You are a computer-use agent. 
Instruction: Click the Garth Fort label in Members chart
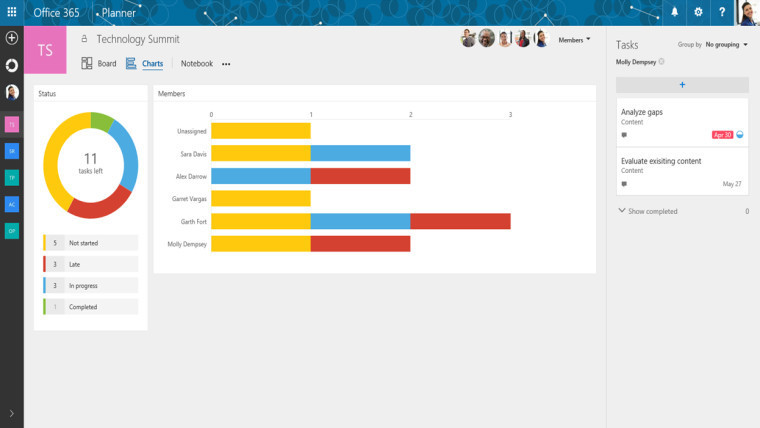coord(193,222)
